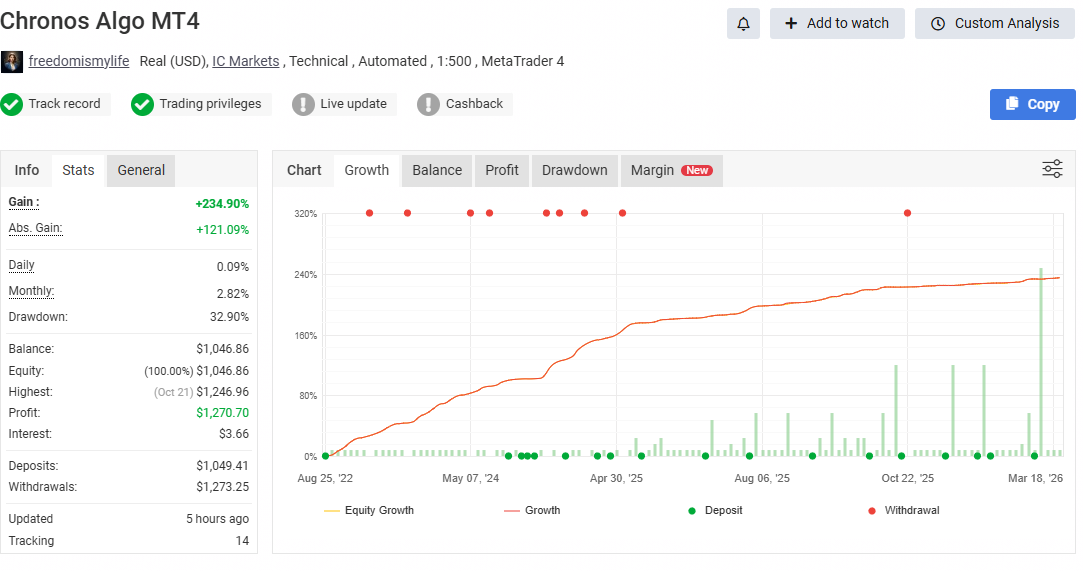The height and width of the screenshot is (571, 1083).
Task: Click the Live update label
Action: pos(354,104)
